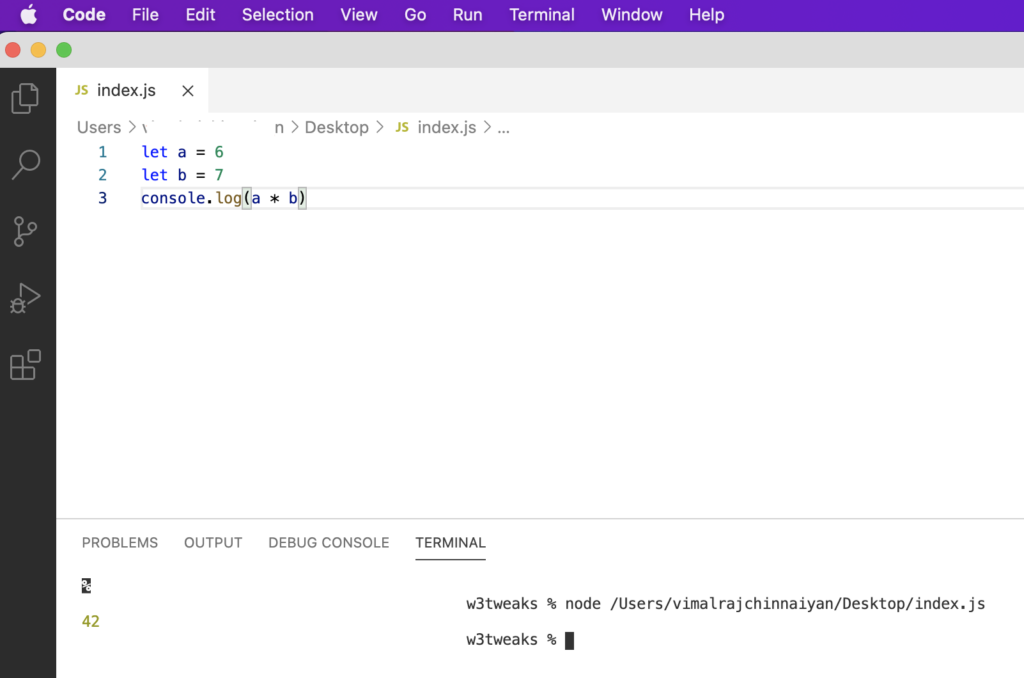The image size is (1024, 678).
Task: Click the code line 'let a = 6'
Action: pyautogui.click(x=182, y=152)
